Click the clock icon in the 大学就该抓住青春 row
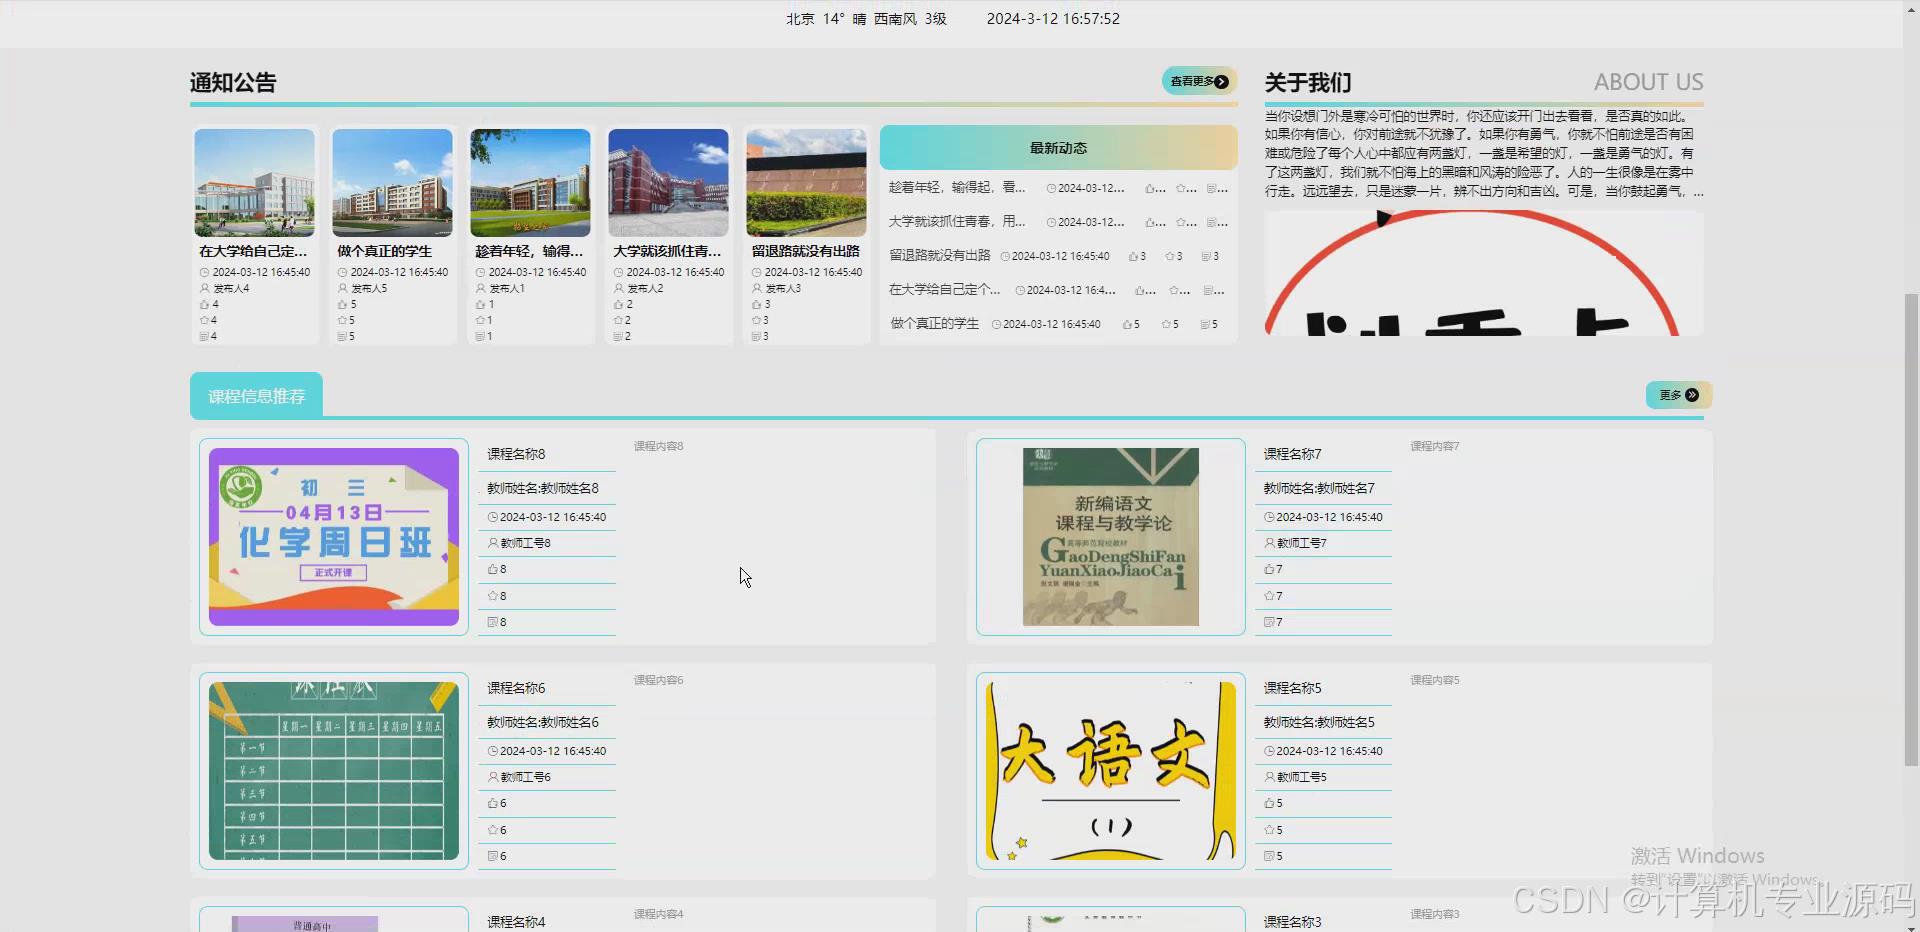This screenshot has width=1920, height=932. pyautogui.click(x=1051, y=222)
